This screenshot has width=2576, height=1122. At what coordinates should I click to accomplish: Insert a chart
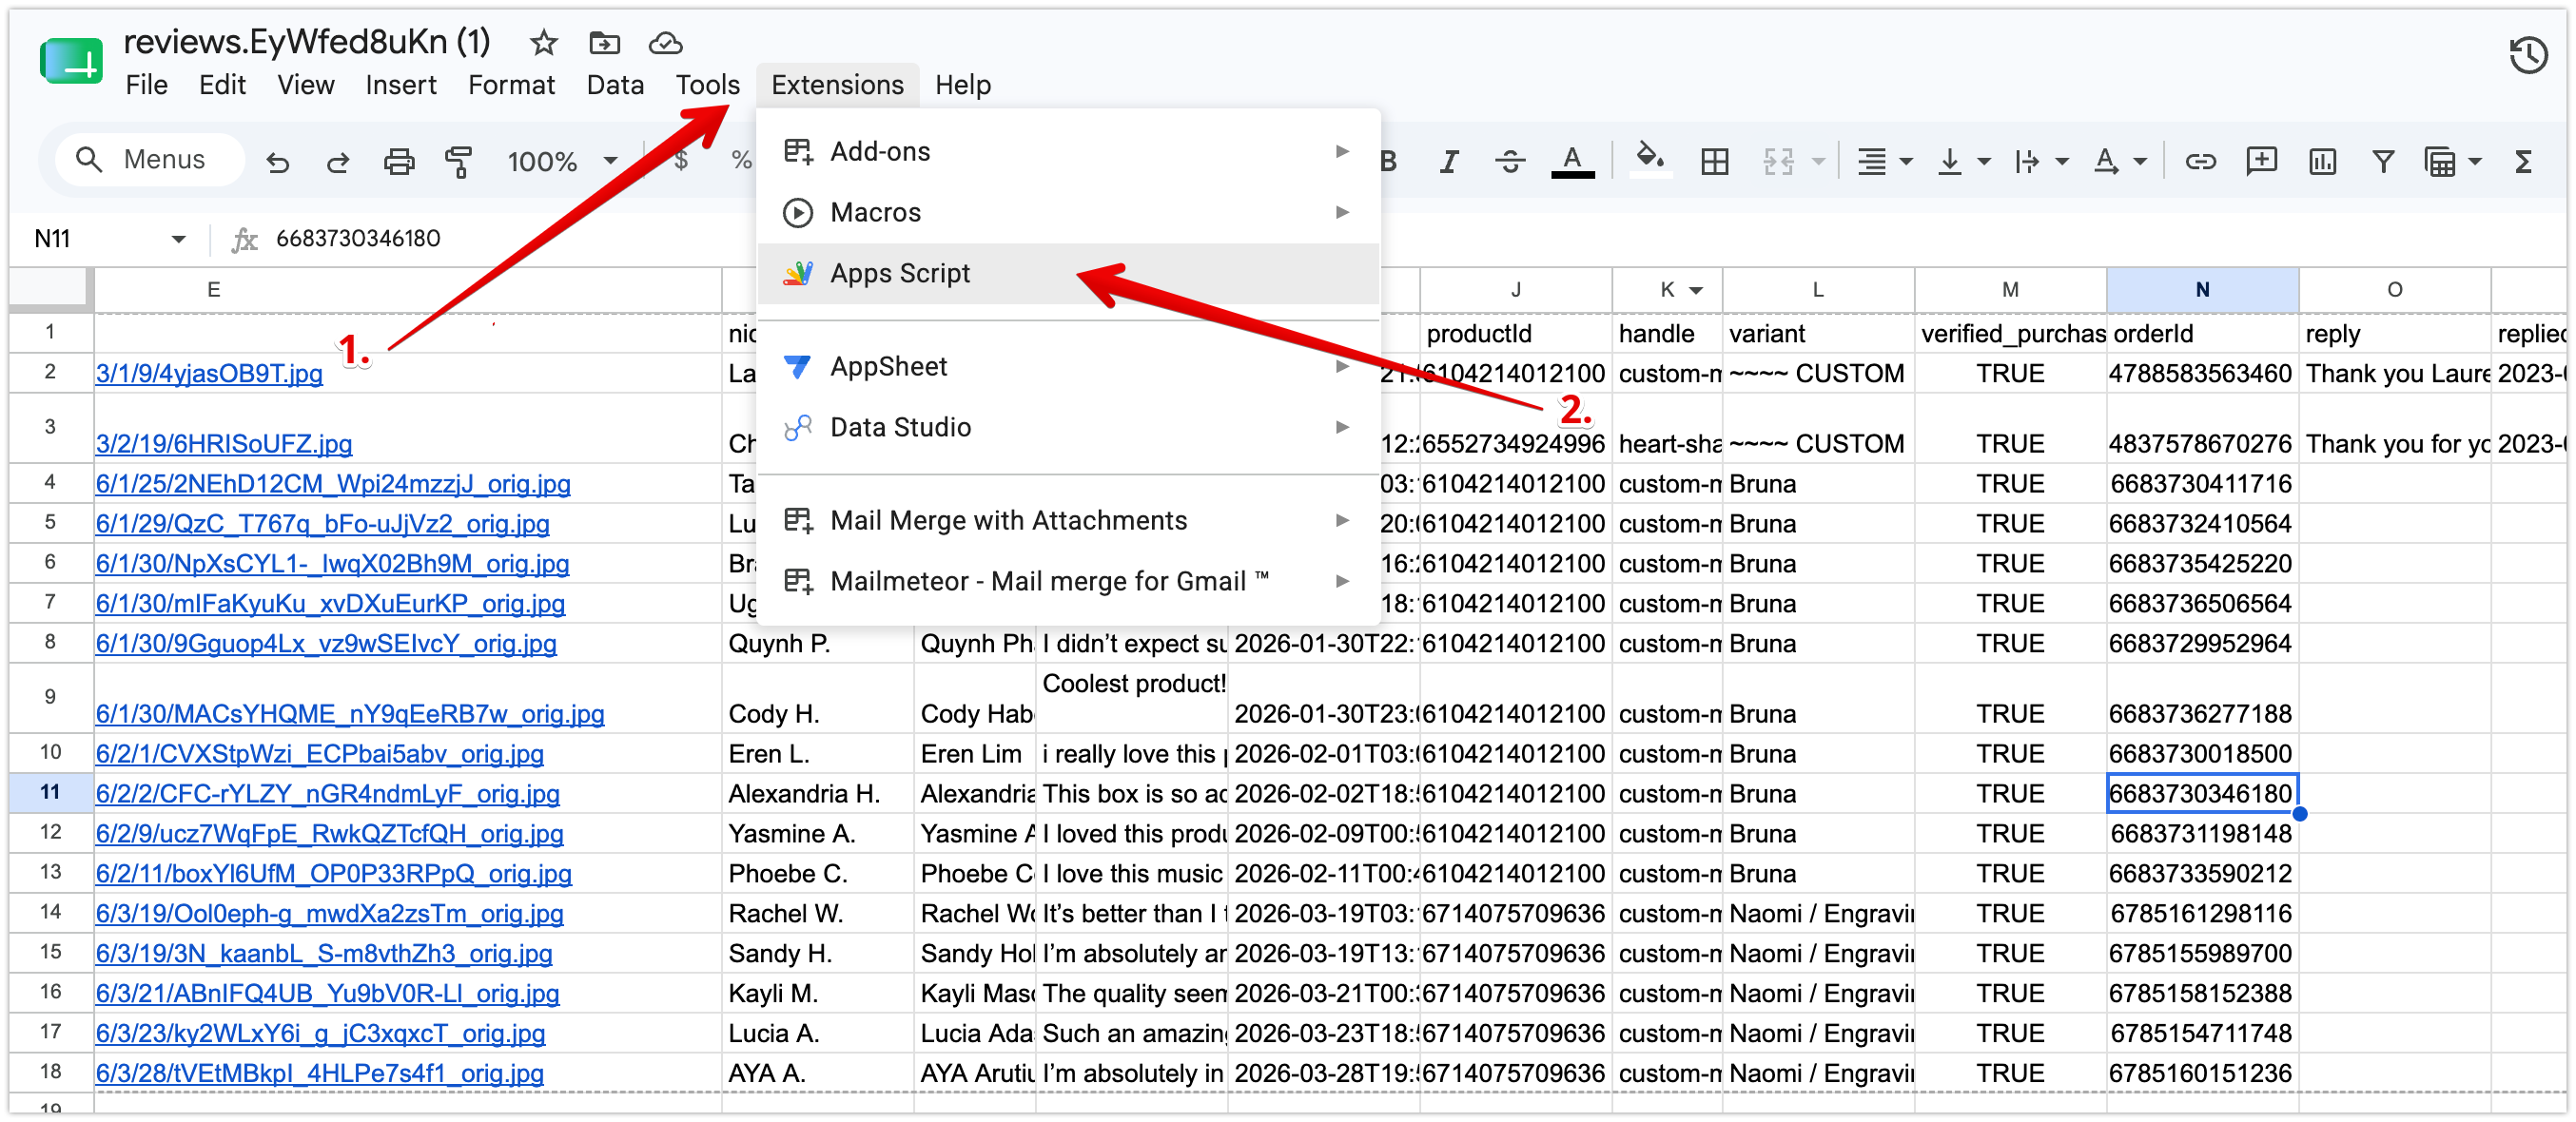click(2321, 161)
